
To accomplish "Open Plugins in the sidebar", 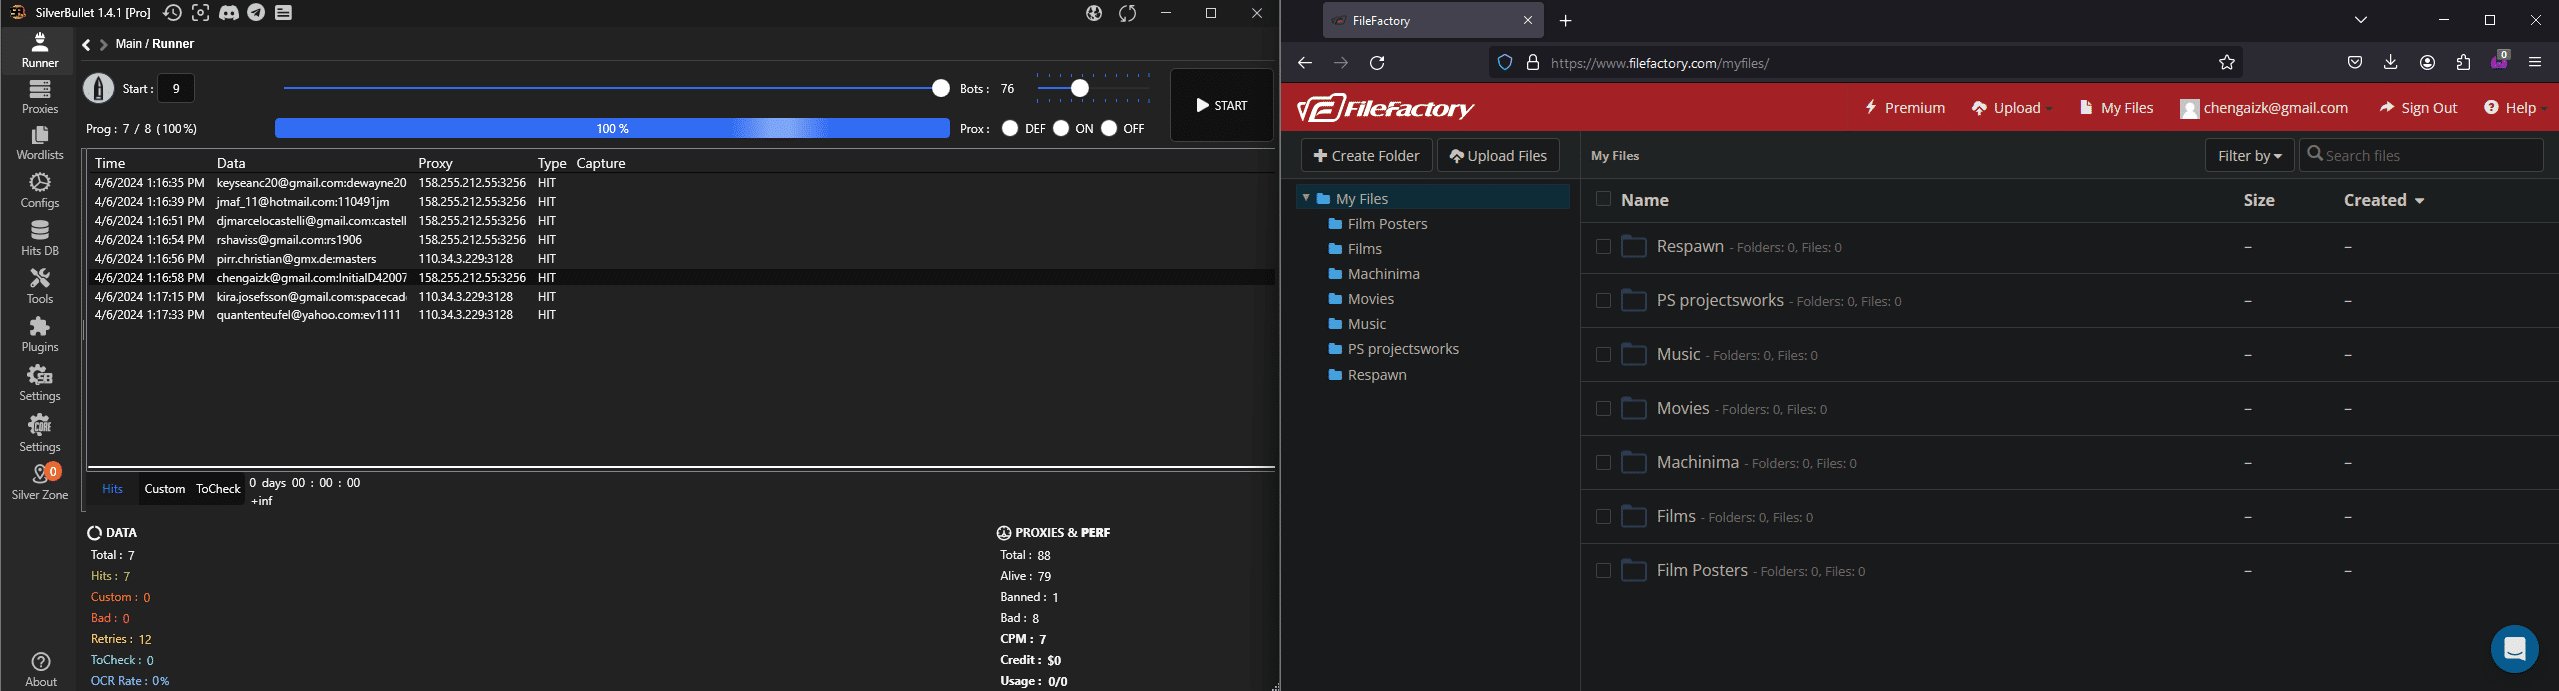I will [x=40, y=335].
